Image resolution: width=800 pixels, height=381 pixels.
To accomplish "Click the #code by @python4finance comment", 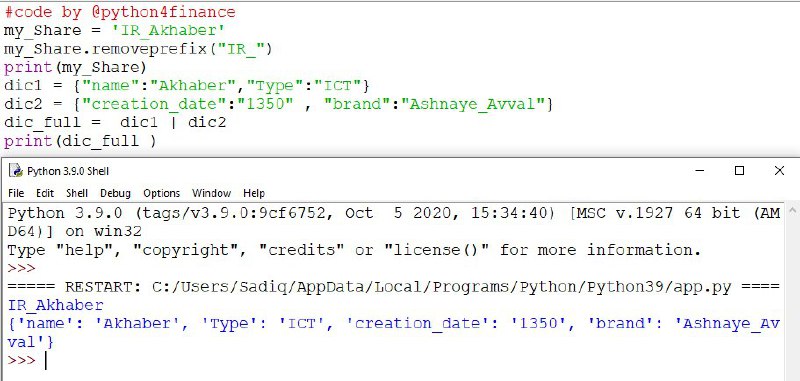I will click(120, 12).
